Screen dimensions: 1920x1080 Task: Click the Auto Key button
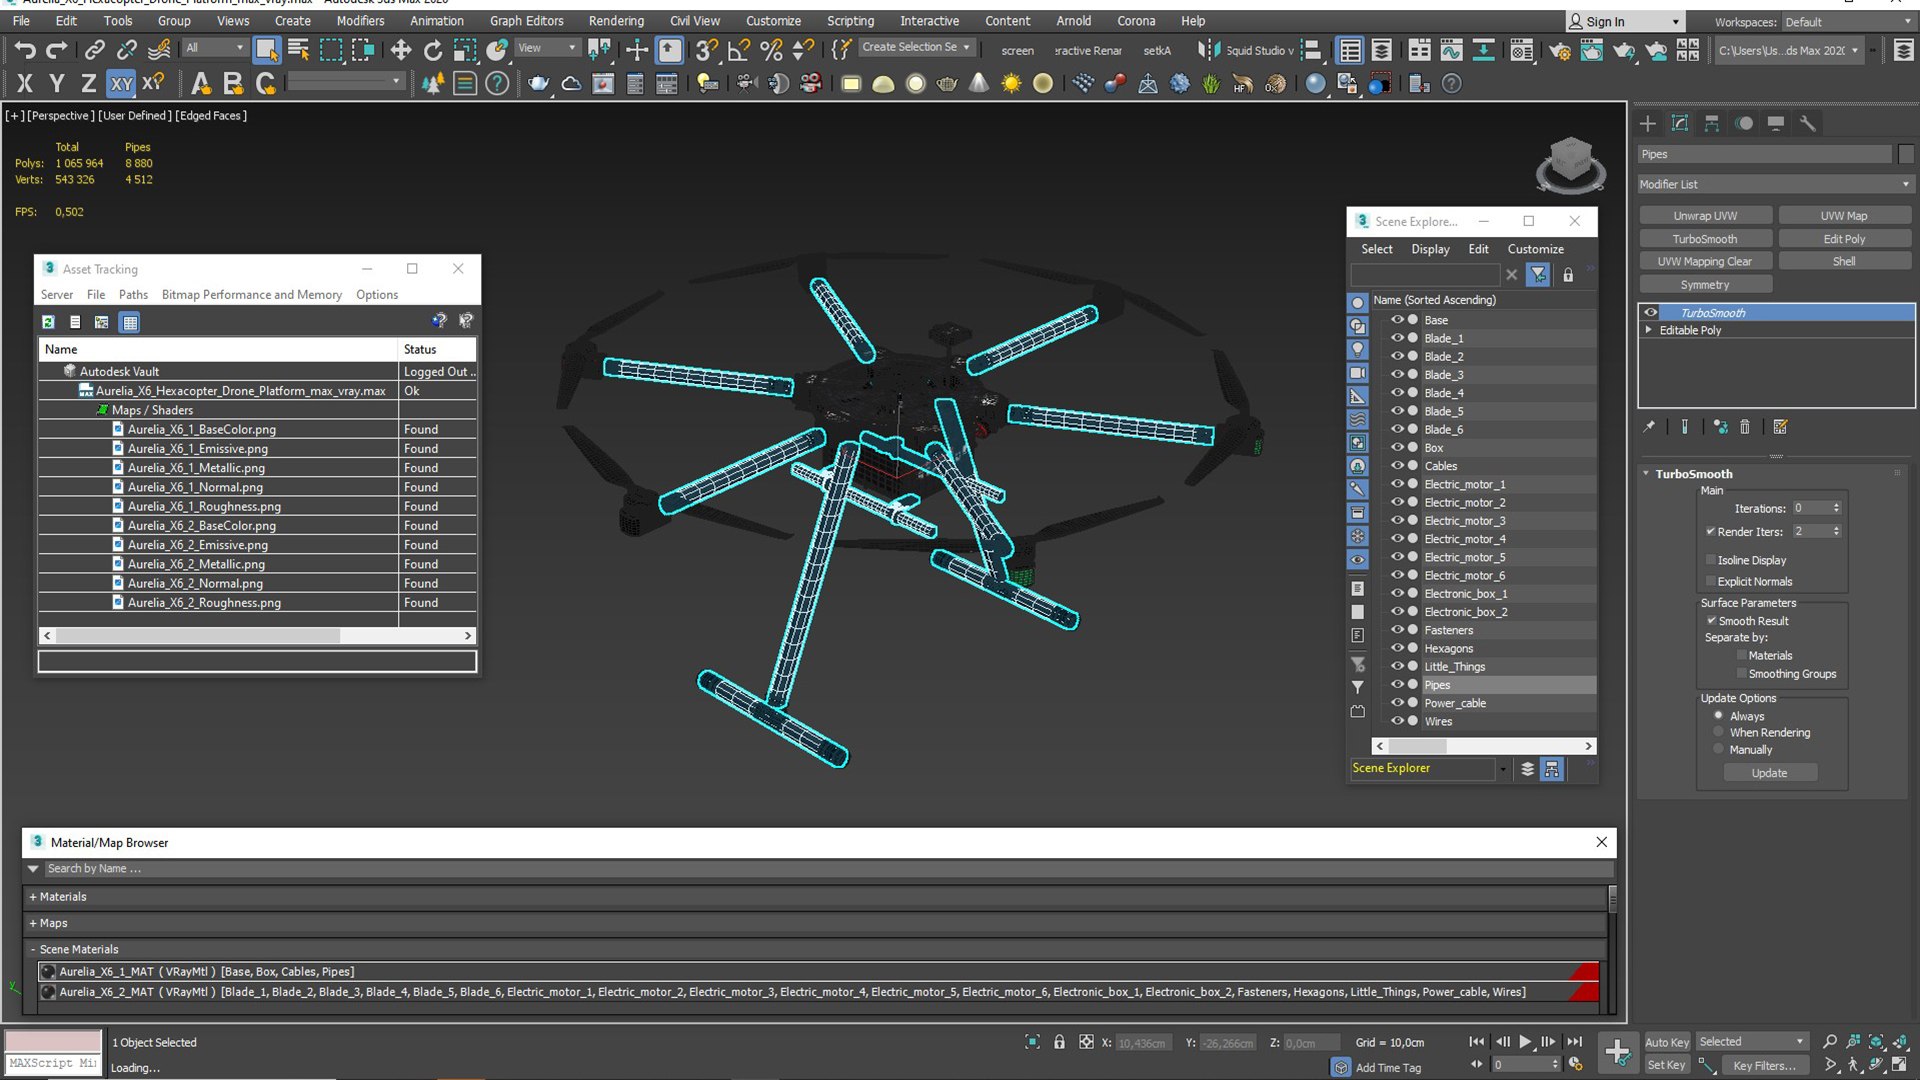pos(1666,1042)
